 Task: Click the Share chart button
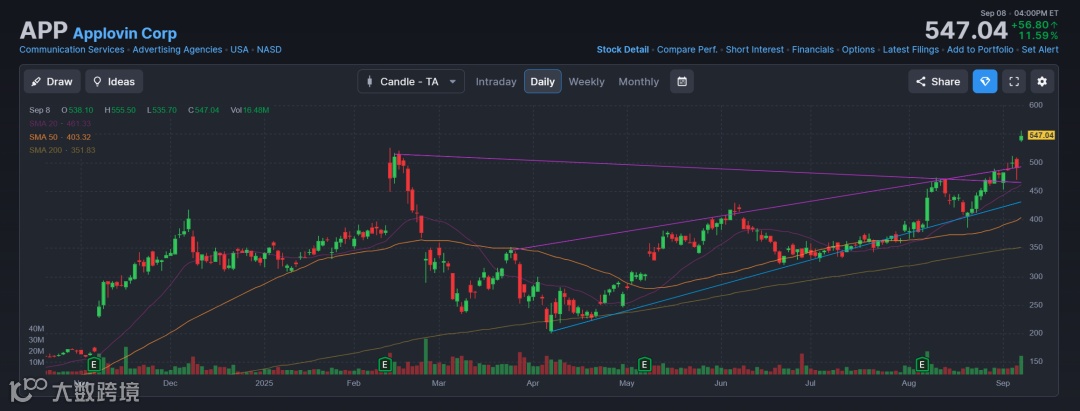click(938, 81)
